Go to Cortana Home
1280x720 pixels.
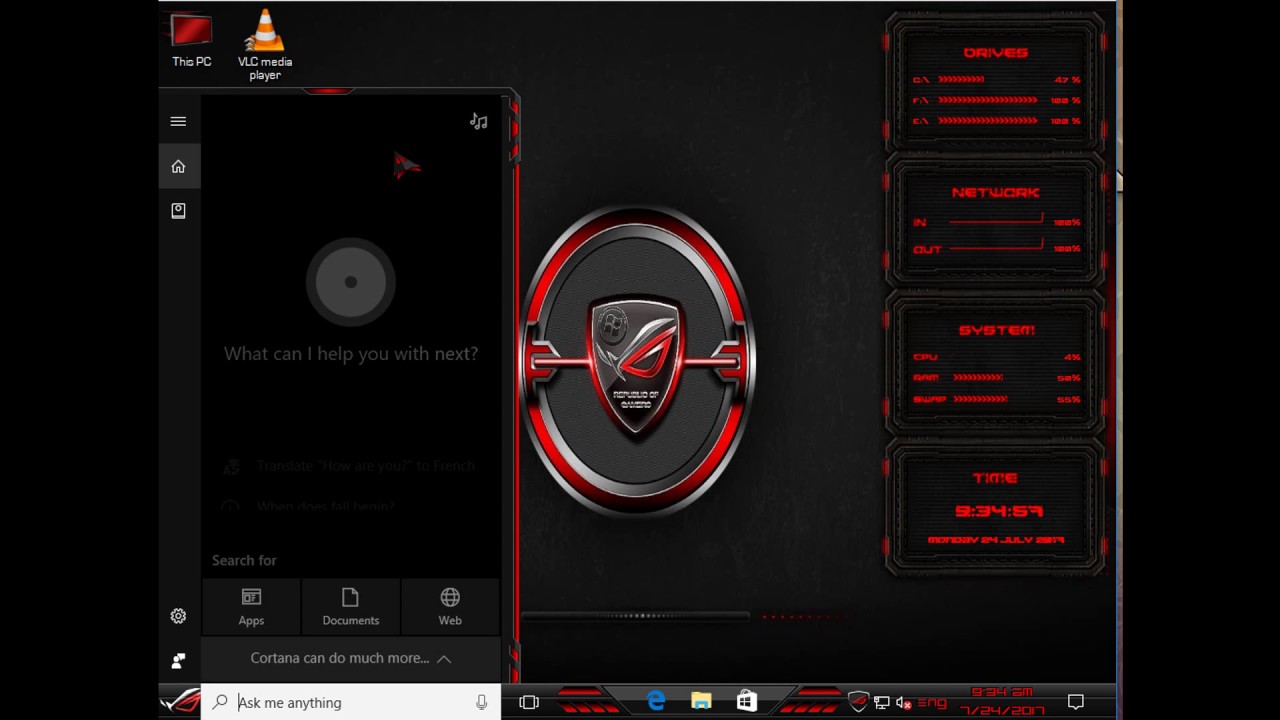pos(178,166)
